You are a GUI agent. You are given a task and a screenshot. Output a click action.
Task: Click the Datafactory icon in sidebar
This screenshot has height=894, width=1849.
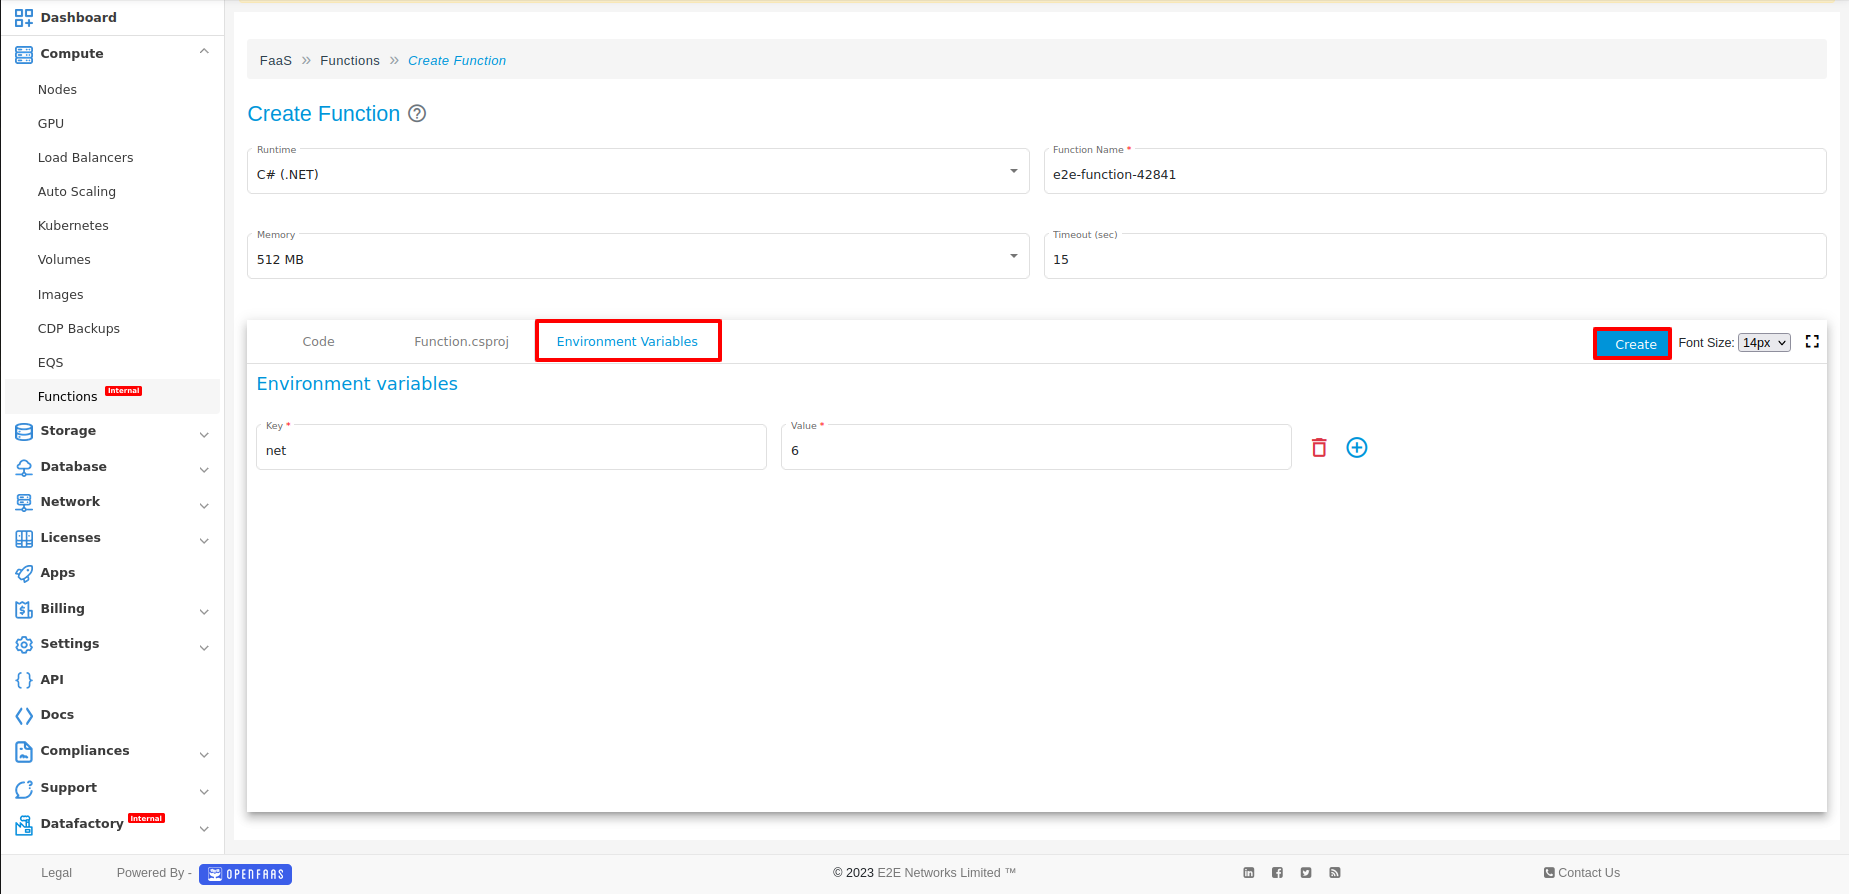click(x=24, y=825)
